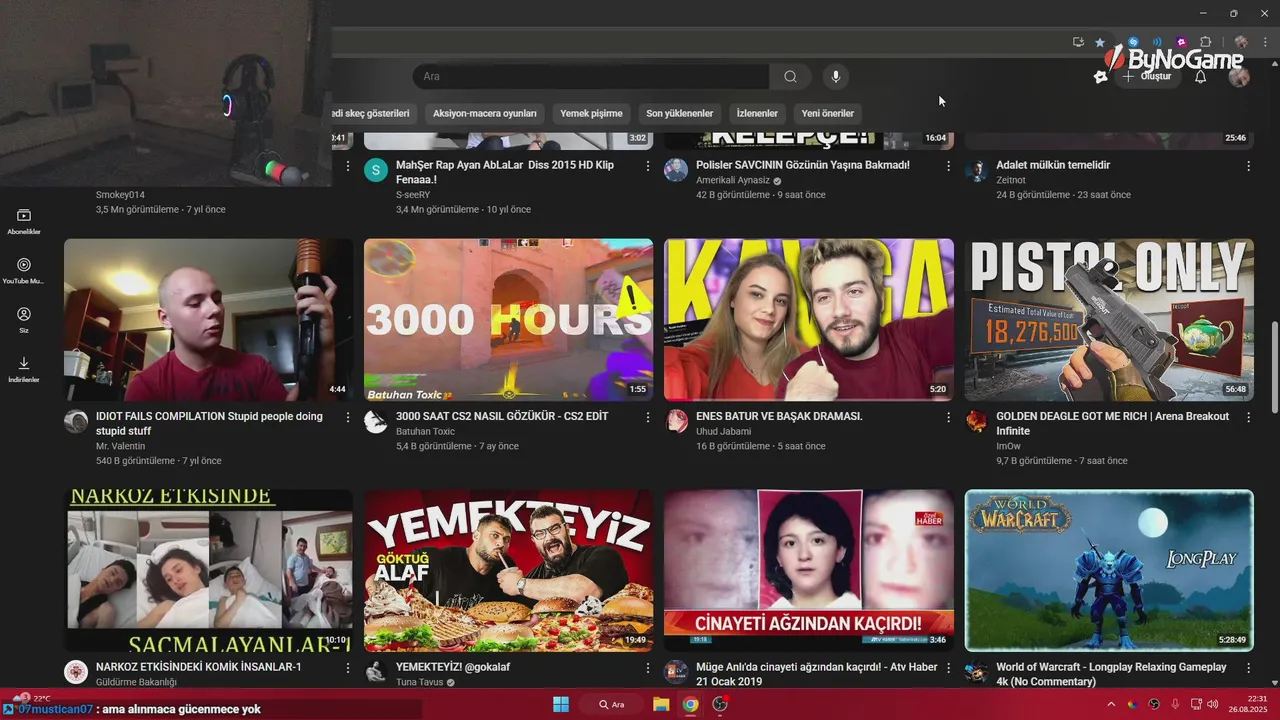Bookmark this page with the star icon
This screenshot has height=720, width=1280.
tap(1100, 42)
